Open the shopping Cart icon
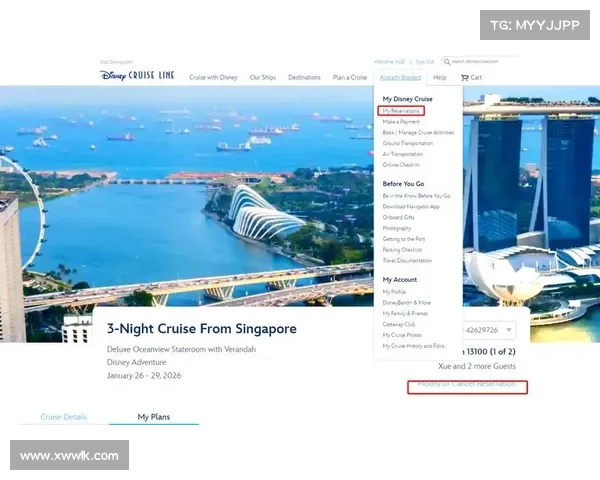 (x=470, y=77)
